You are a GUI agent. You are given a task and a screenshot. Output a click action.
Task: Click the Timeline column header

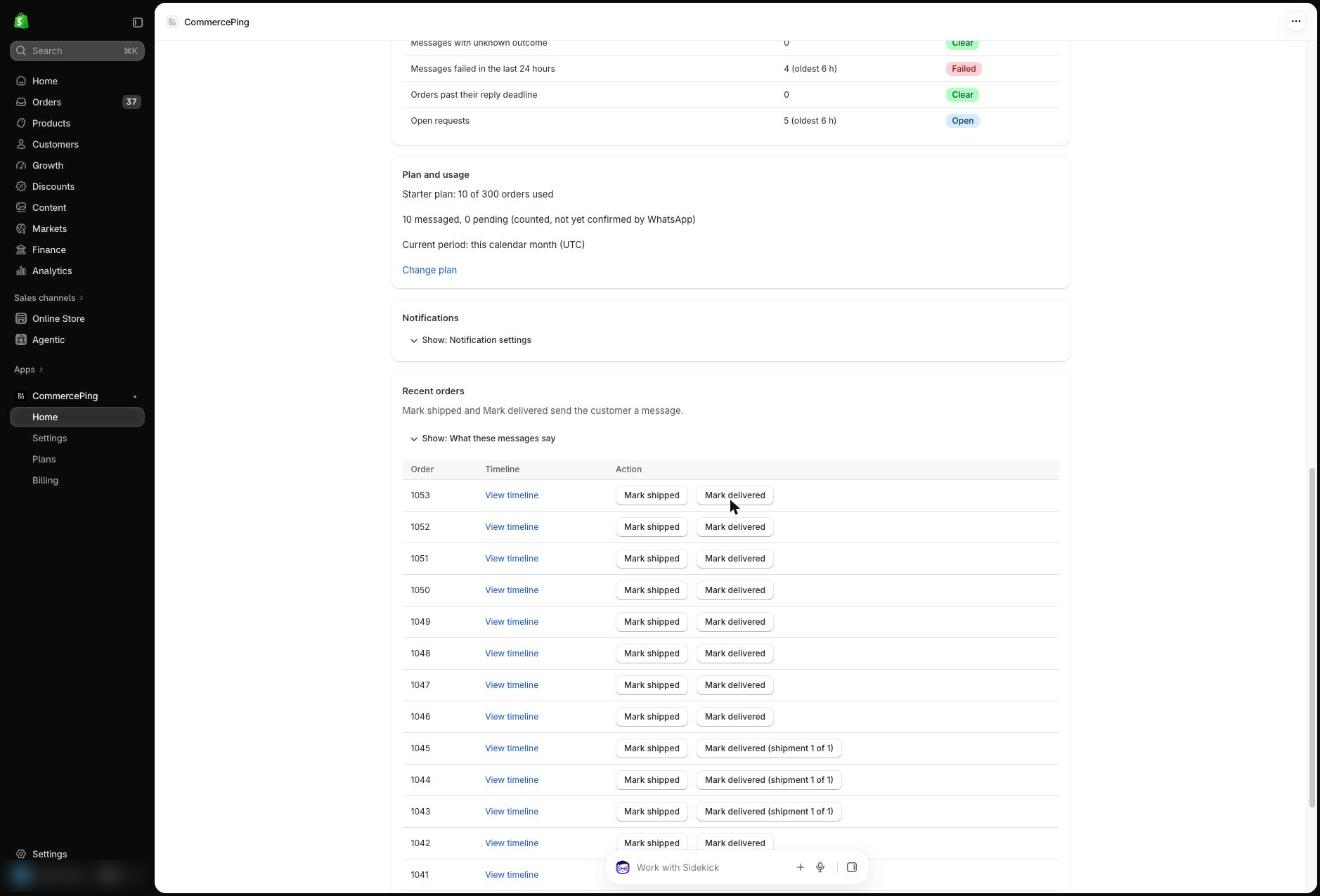(x=502, y=469)
